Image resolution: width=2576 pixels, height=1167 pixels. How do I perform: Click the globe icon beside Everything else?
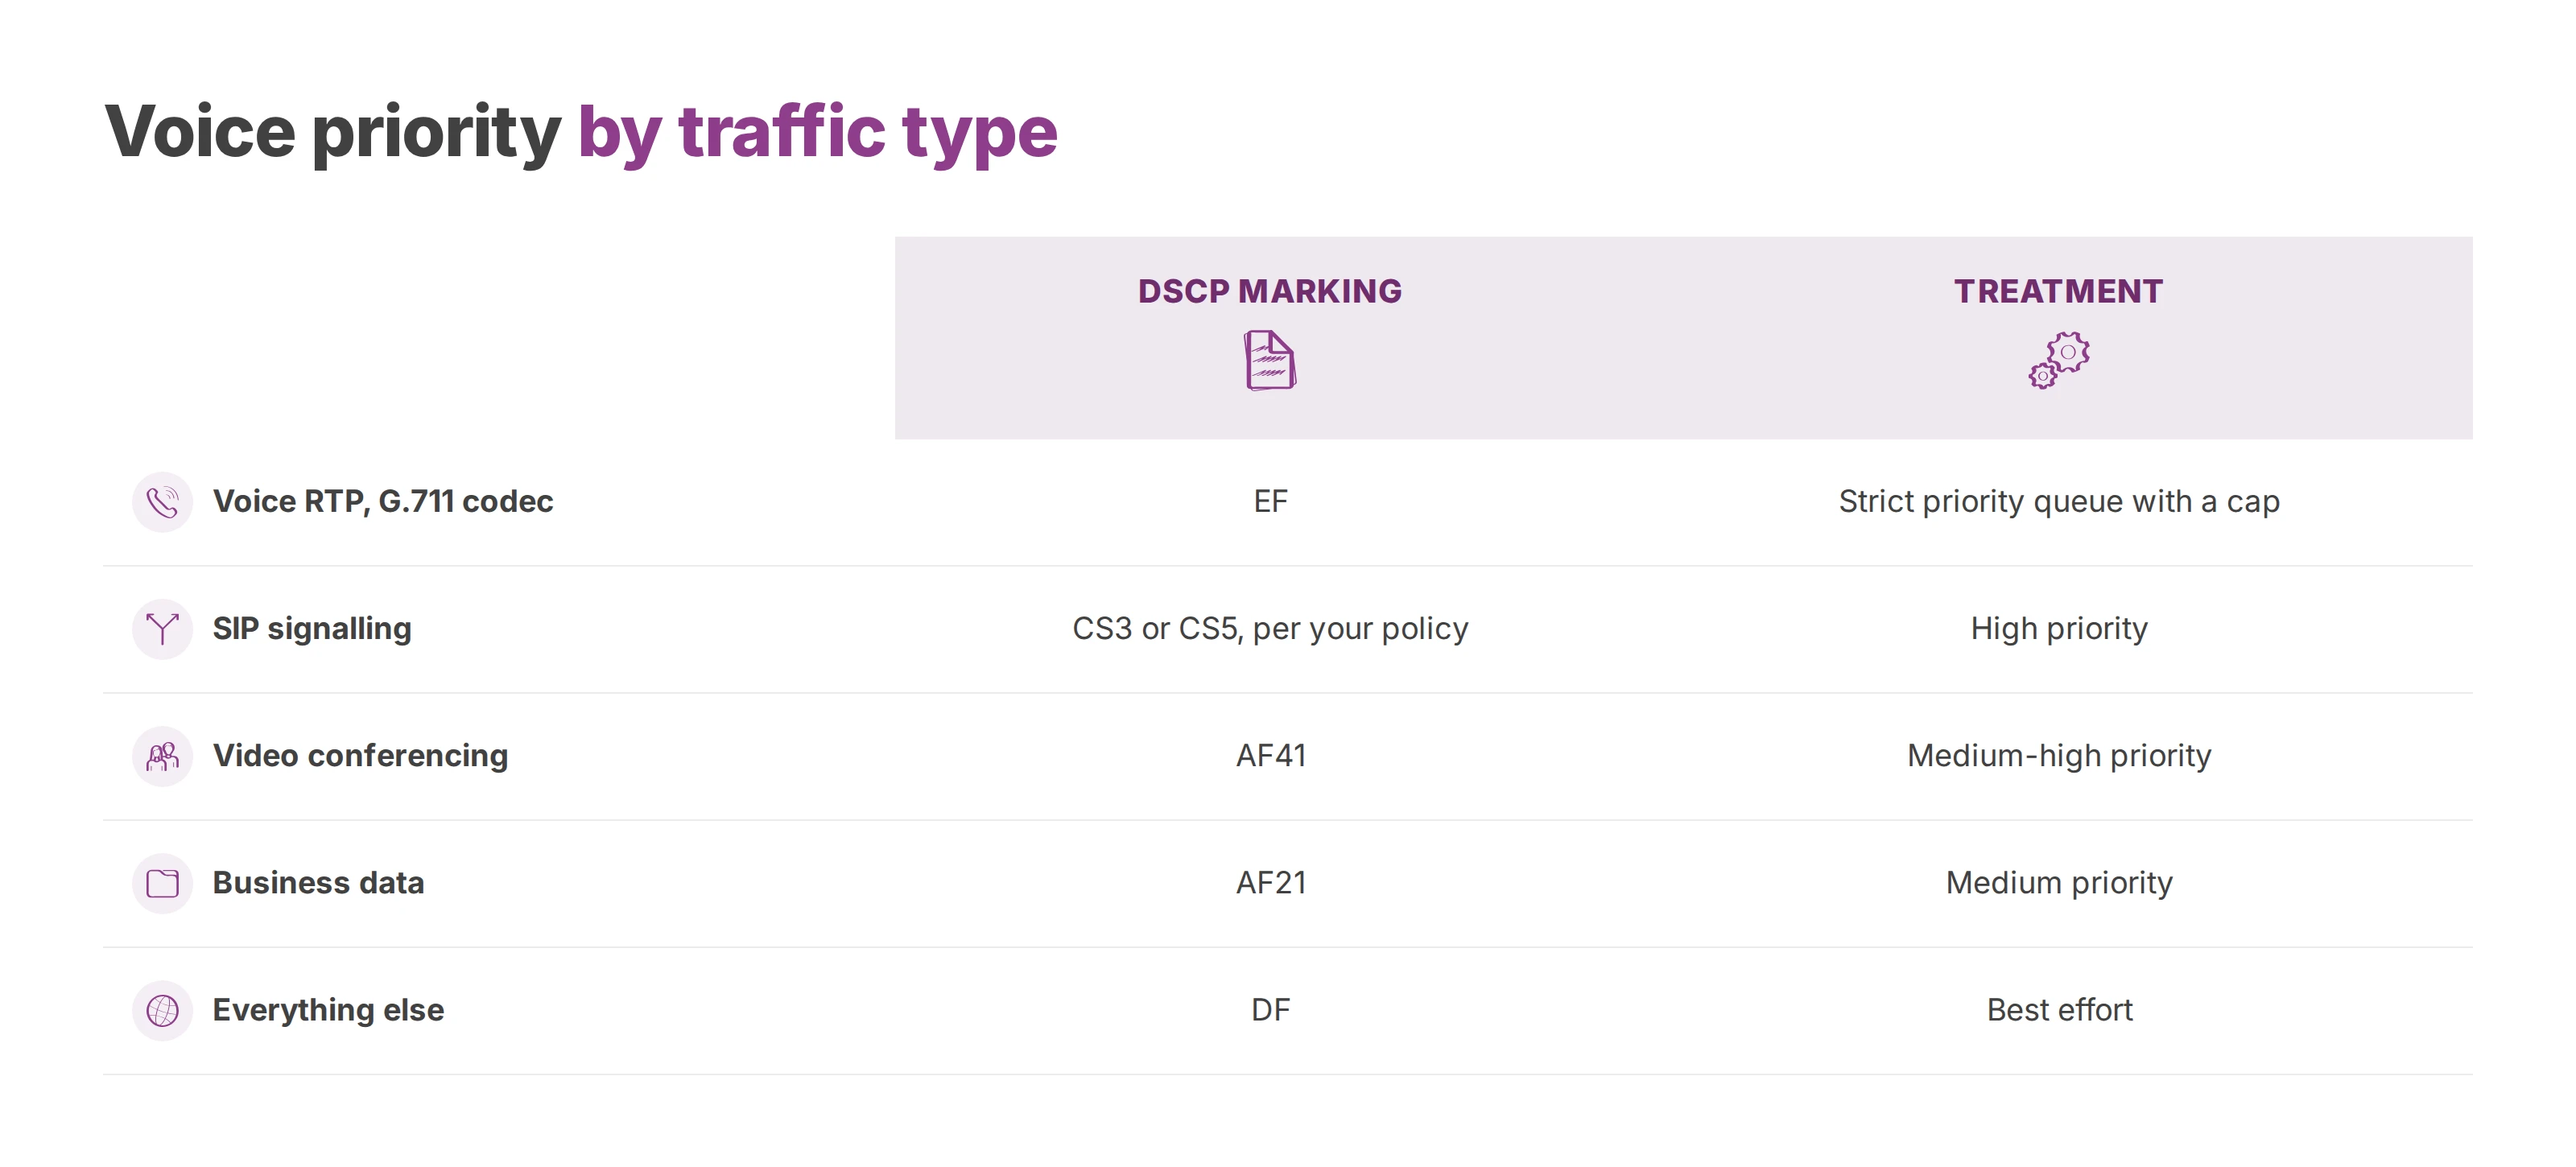pyautogui.click(x=162, y=1010)
